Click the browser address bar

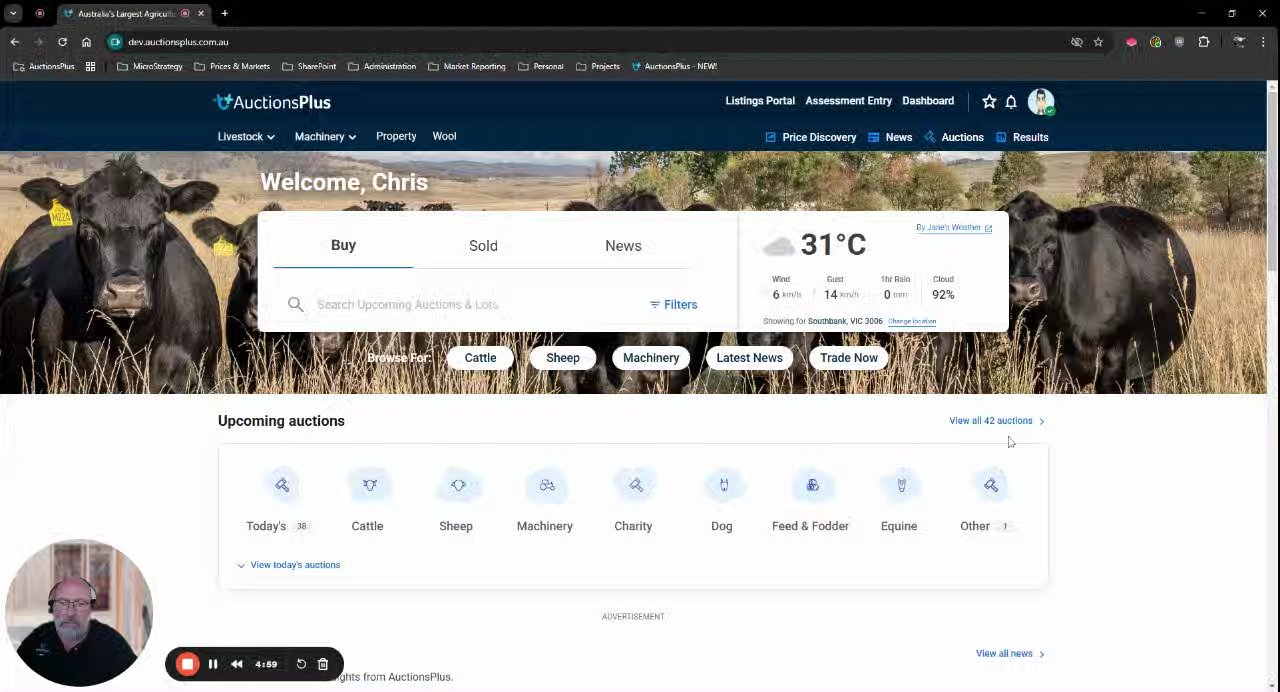[590, 42]
